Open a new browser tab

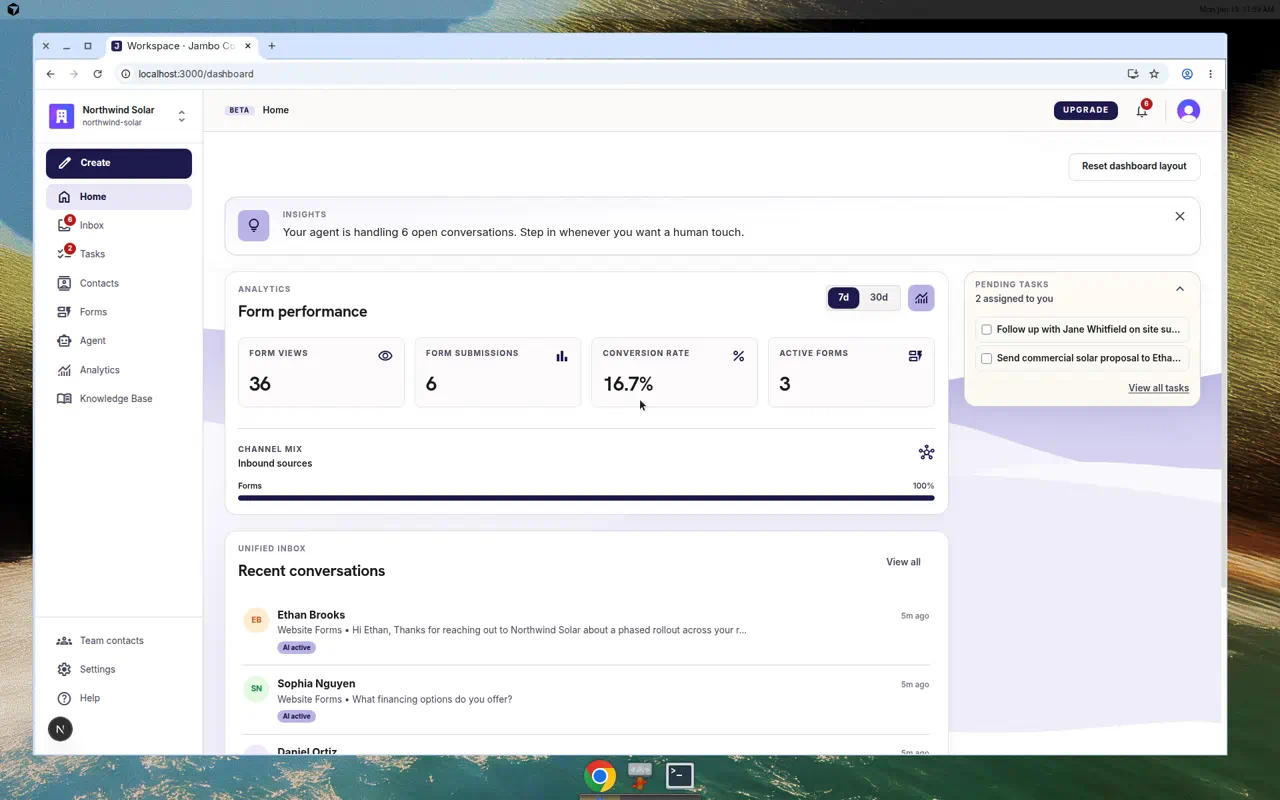tap(271, 46)
